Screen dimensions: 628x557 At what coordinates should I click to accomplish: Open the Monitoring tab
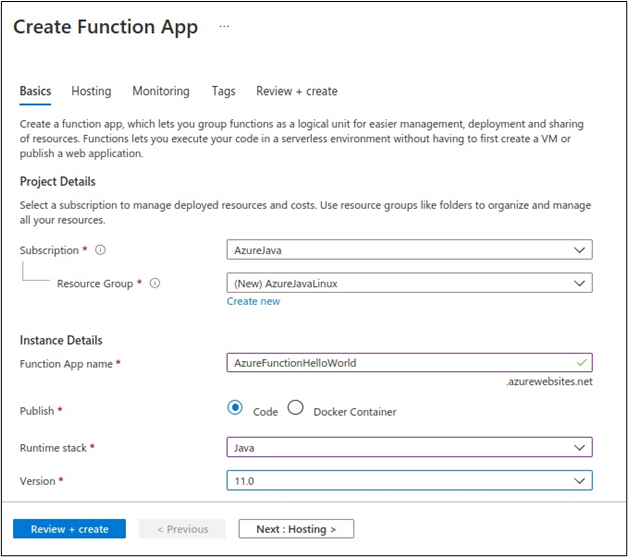point(161,91)
